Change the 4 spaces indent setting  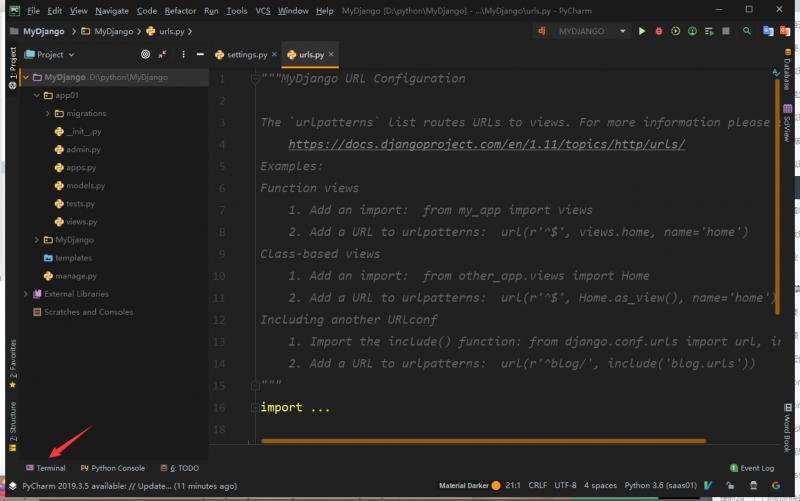click(x=600, y=486)
